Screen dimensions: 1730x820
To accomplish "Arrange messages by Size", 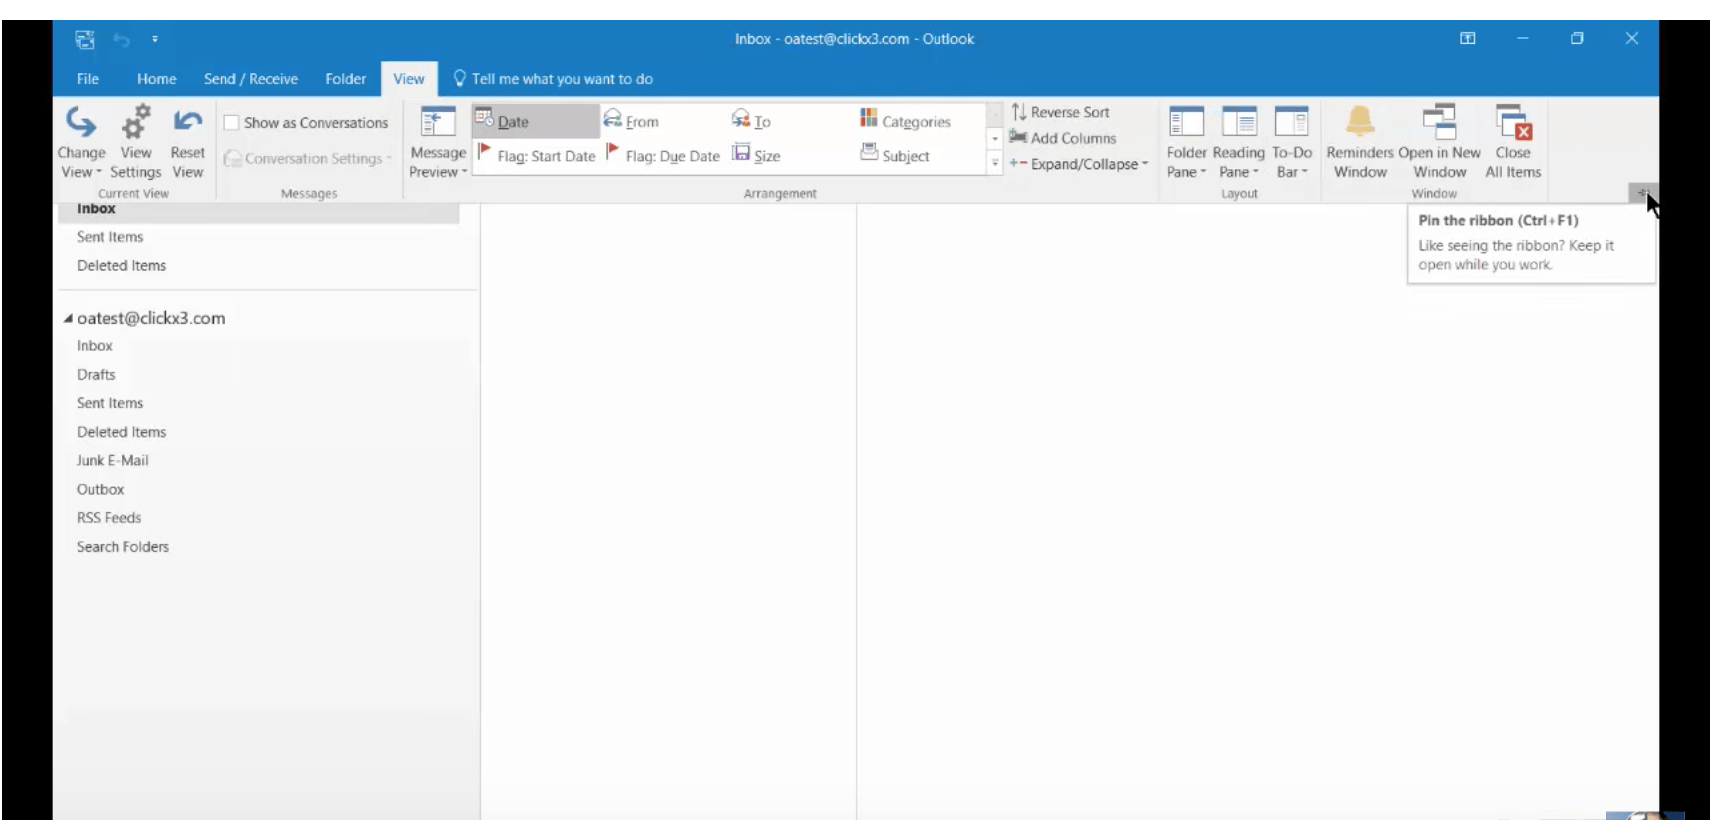I will coord(756,155).
